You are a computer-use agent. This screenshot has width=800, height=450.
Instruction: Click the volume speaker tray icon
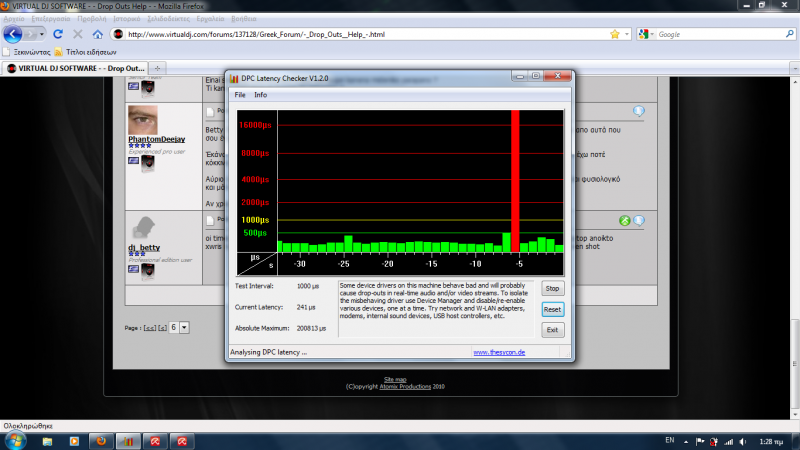coord(743,442)
